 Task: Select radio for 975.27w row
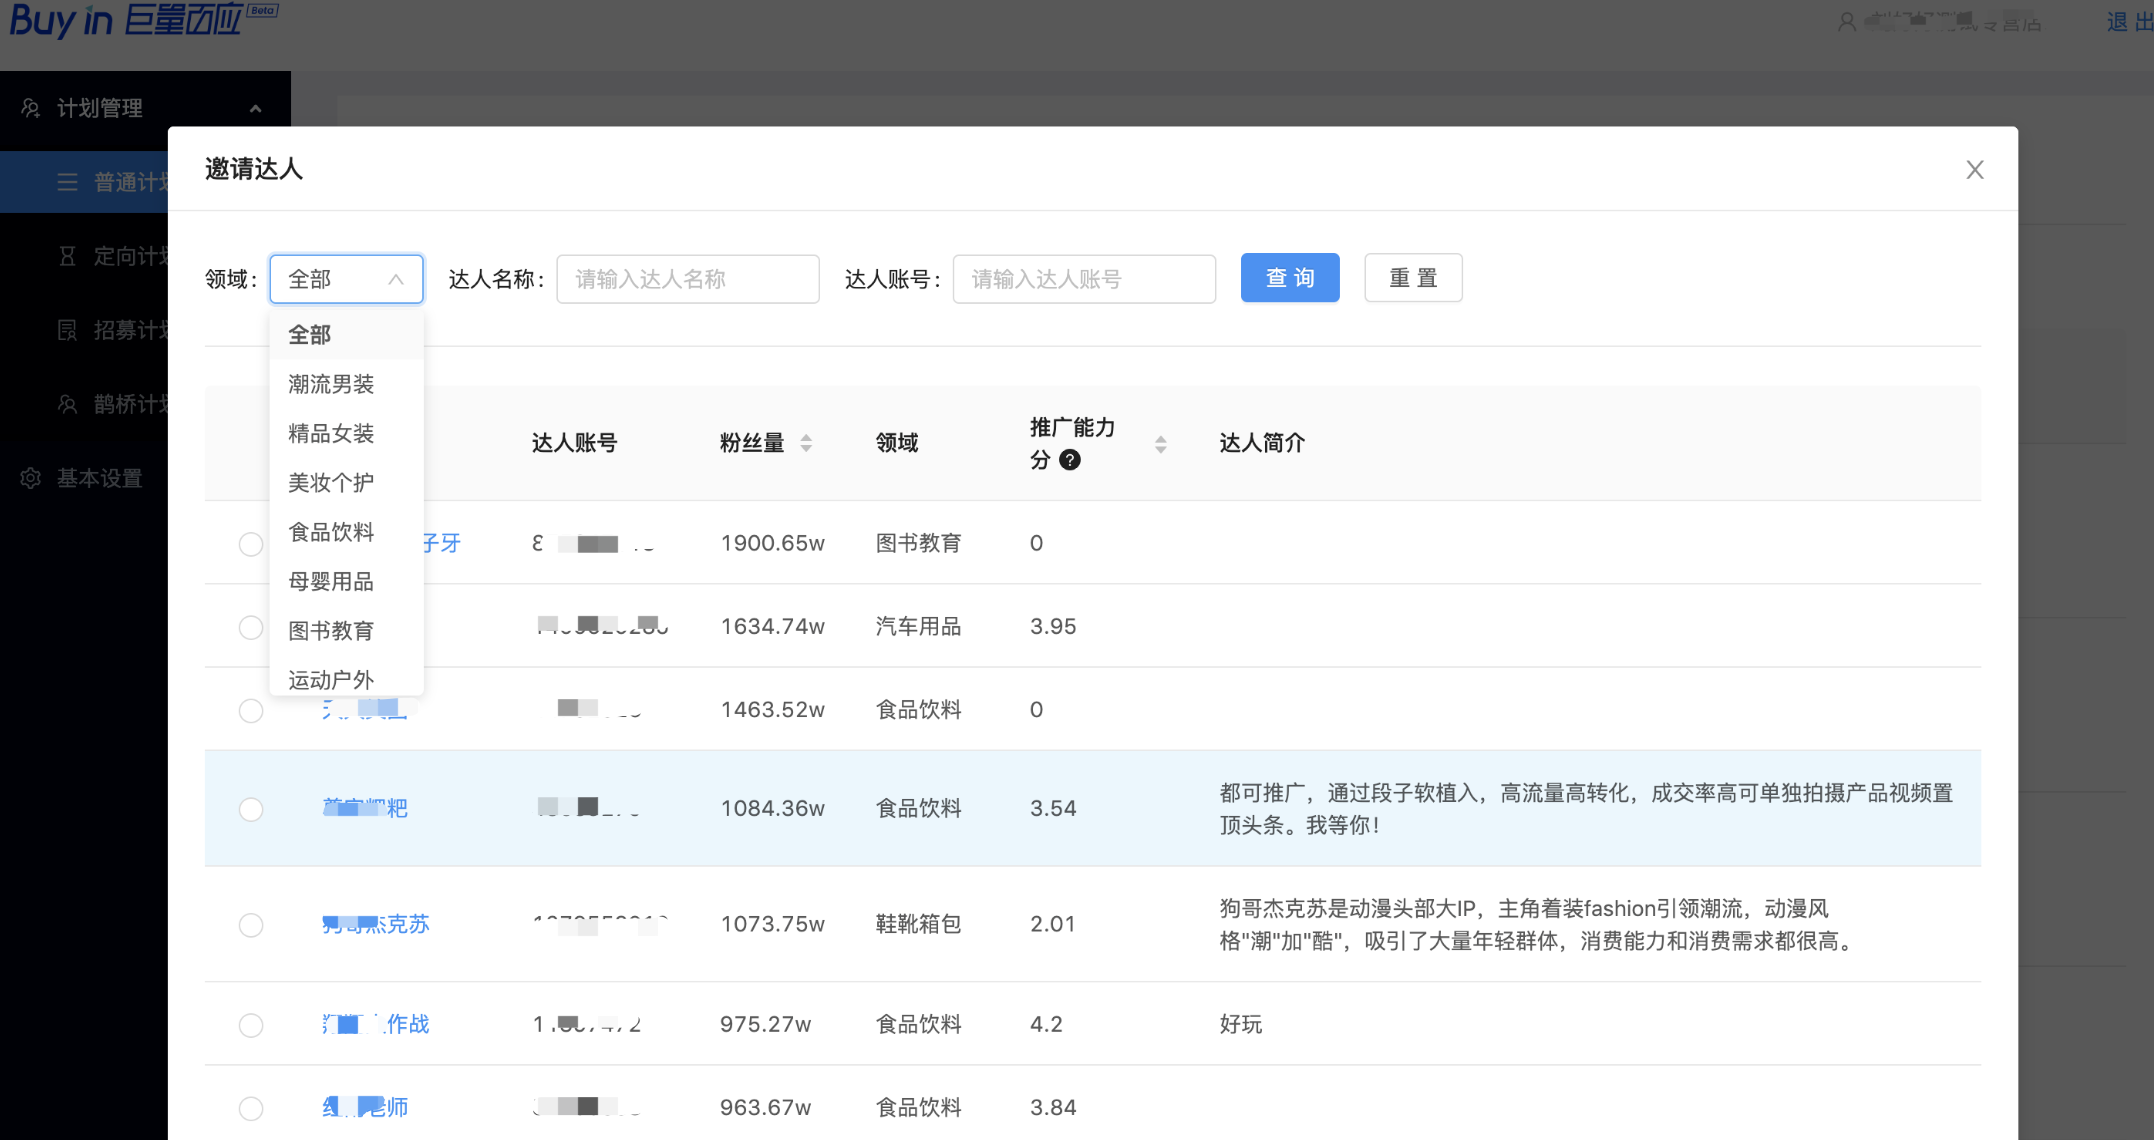point(251,1025)
